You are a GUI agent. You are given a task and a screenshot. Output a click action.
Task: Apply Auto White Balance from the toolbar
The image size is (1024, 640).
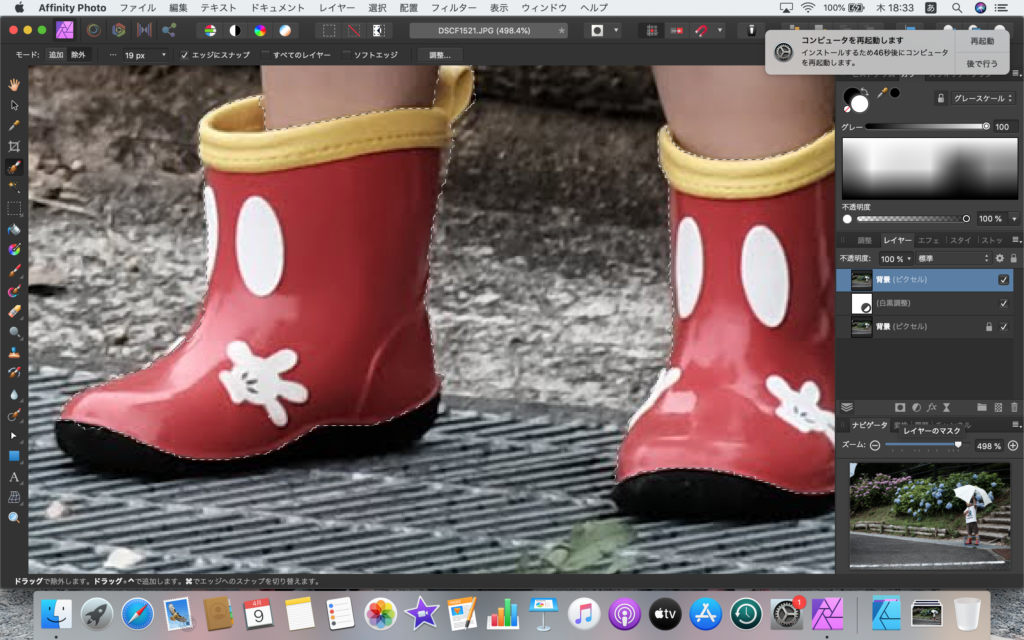click(x=285, y=31)
